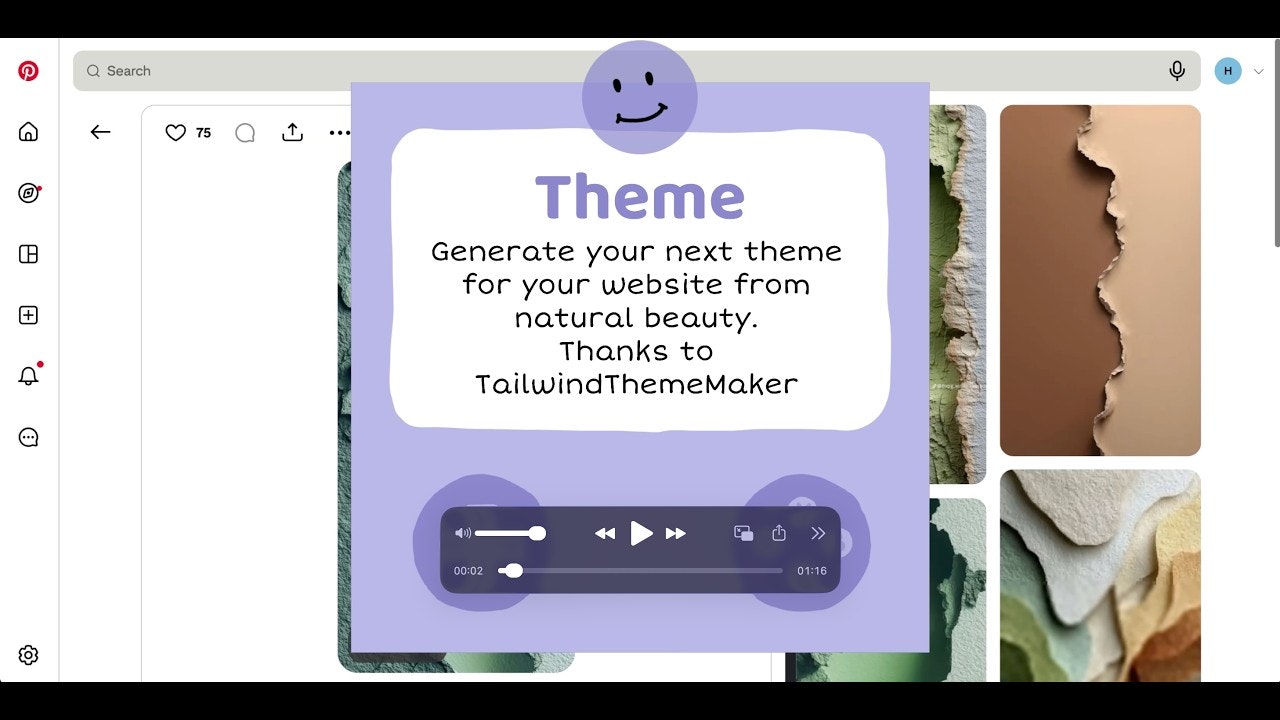Click the video player share icon
Viewport: 1280px width, 720px height.
click(x=779, y=533)
